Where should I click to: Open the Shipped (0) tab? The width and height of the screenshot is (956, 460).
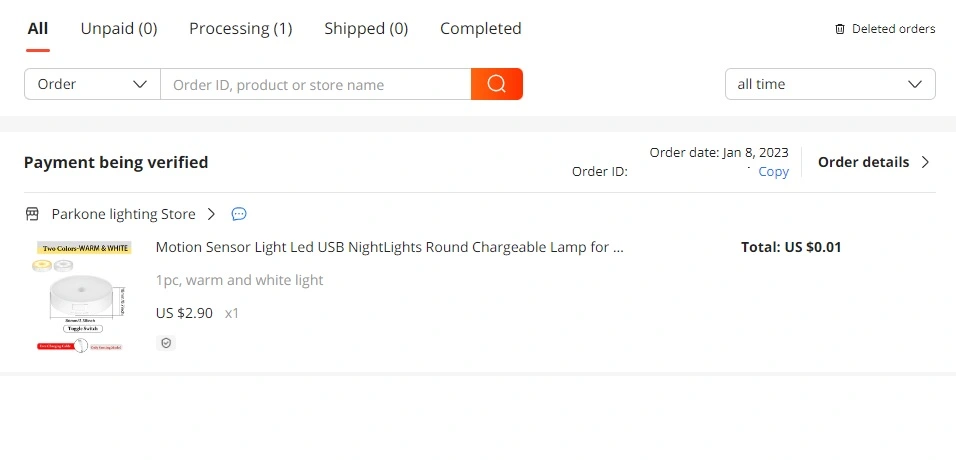pyautogui.click(x=366, y=29)
